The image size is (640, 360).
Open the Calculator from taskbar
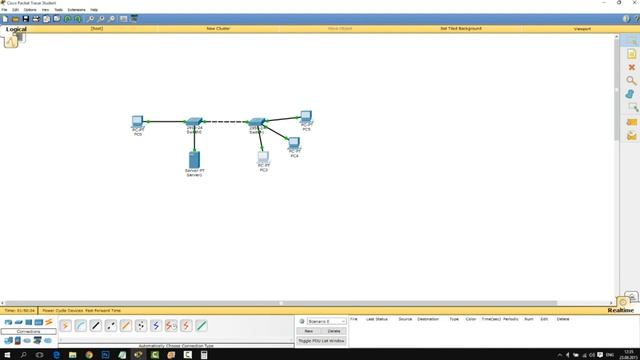coord(204,355)
